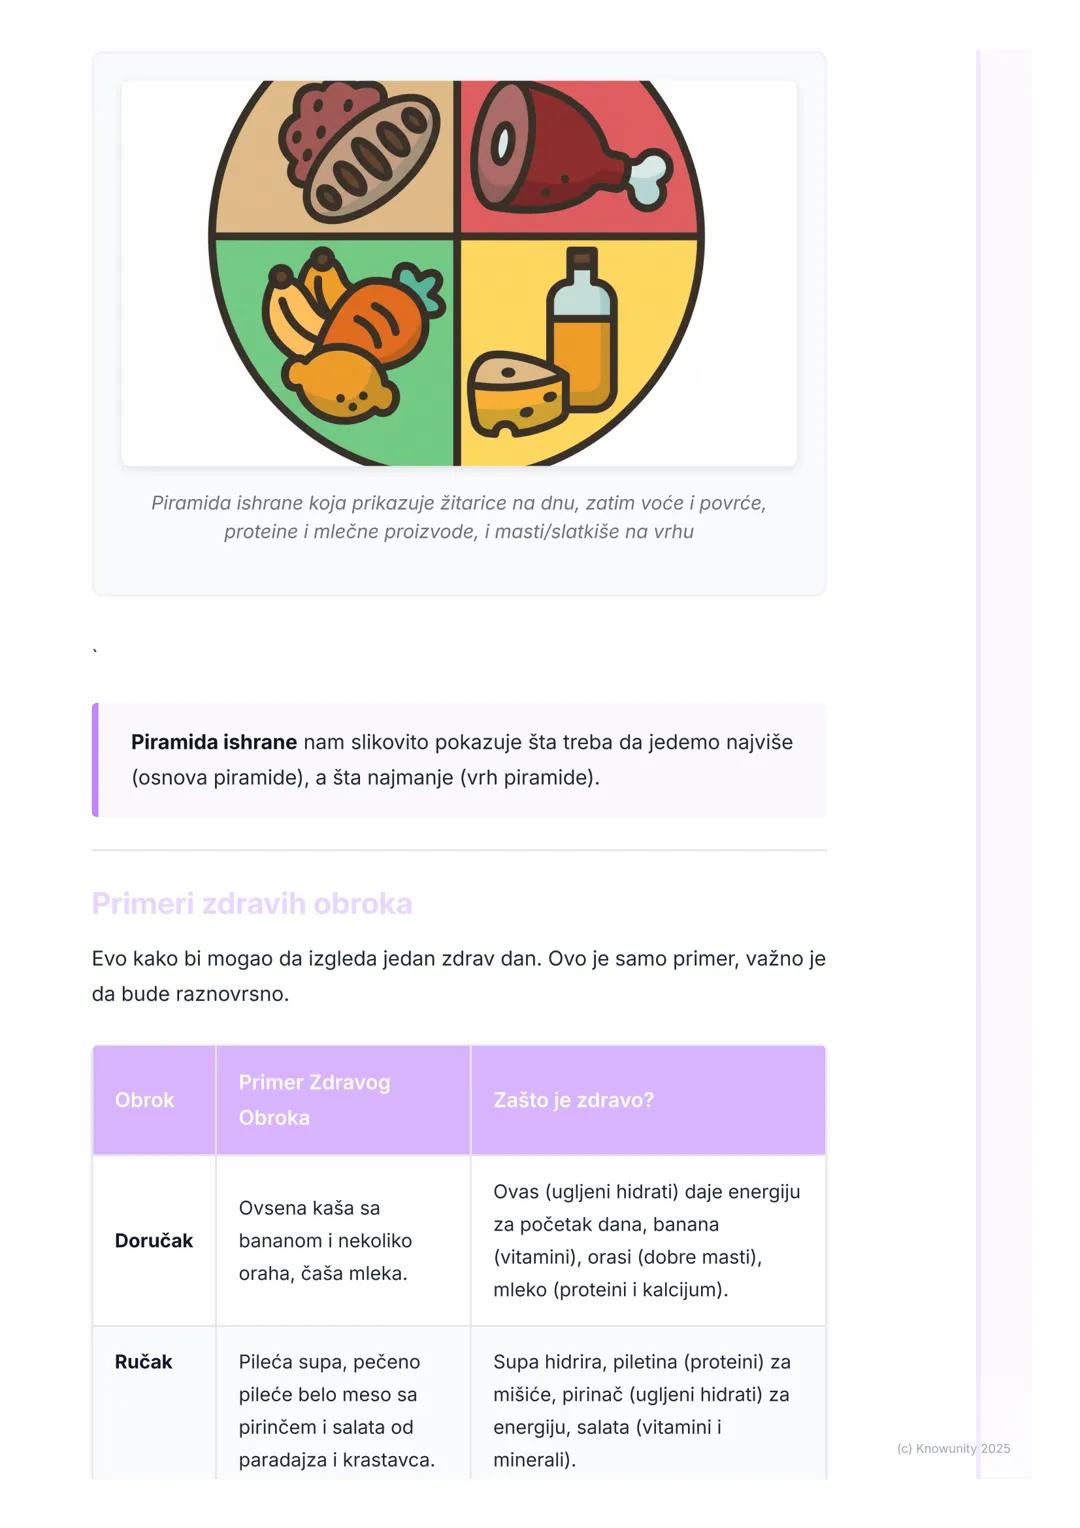Select the "Doručak" row label
Image resolution: width=1080 pixels, height=1528 pixels.
click(x=154, y=1240)
